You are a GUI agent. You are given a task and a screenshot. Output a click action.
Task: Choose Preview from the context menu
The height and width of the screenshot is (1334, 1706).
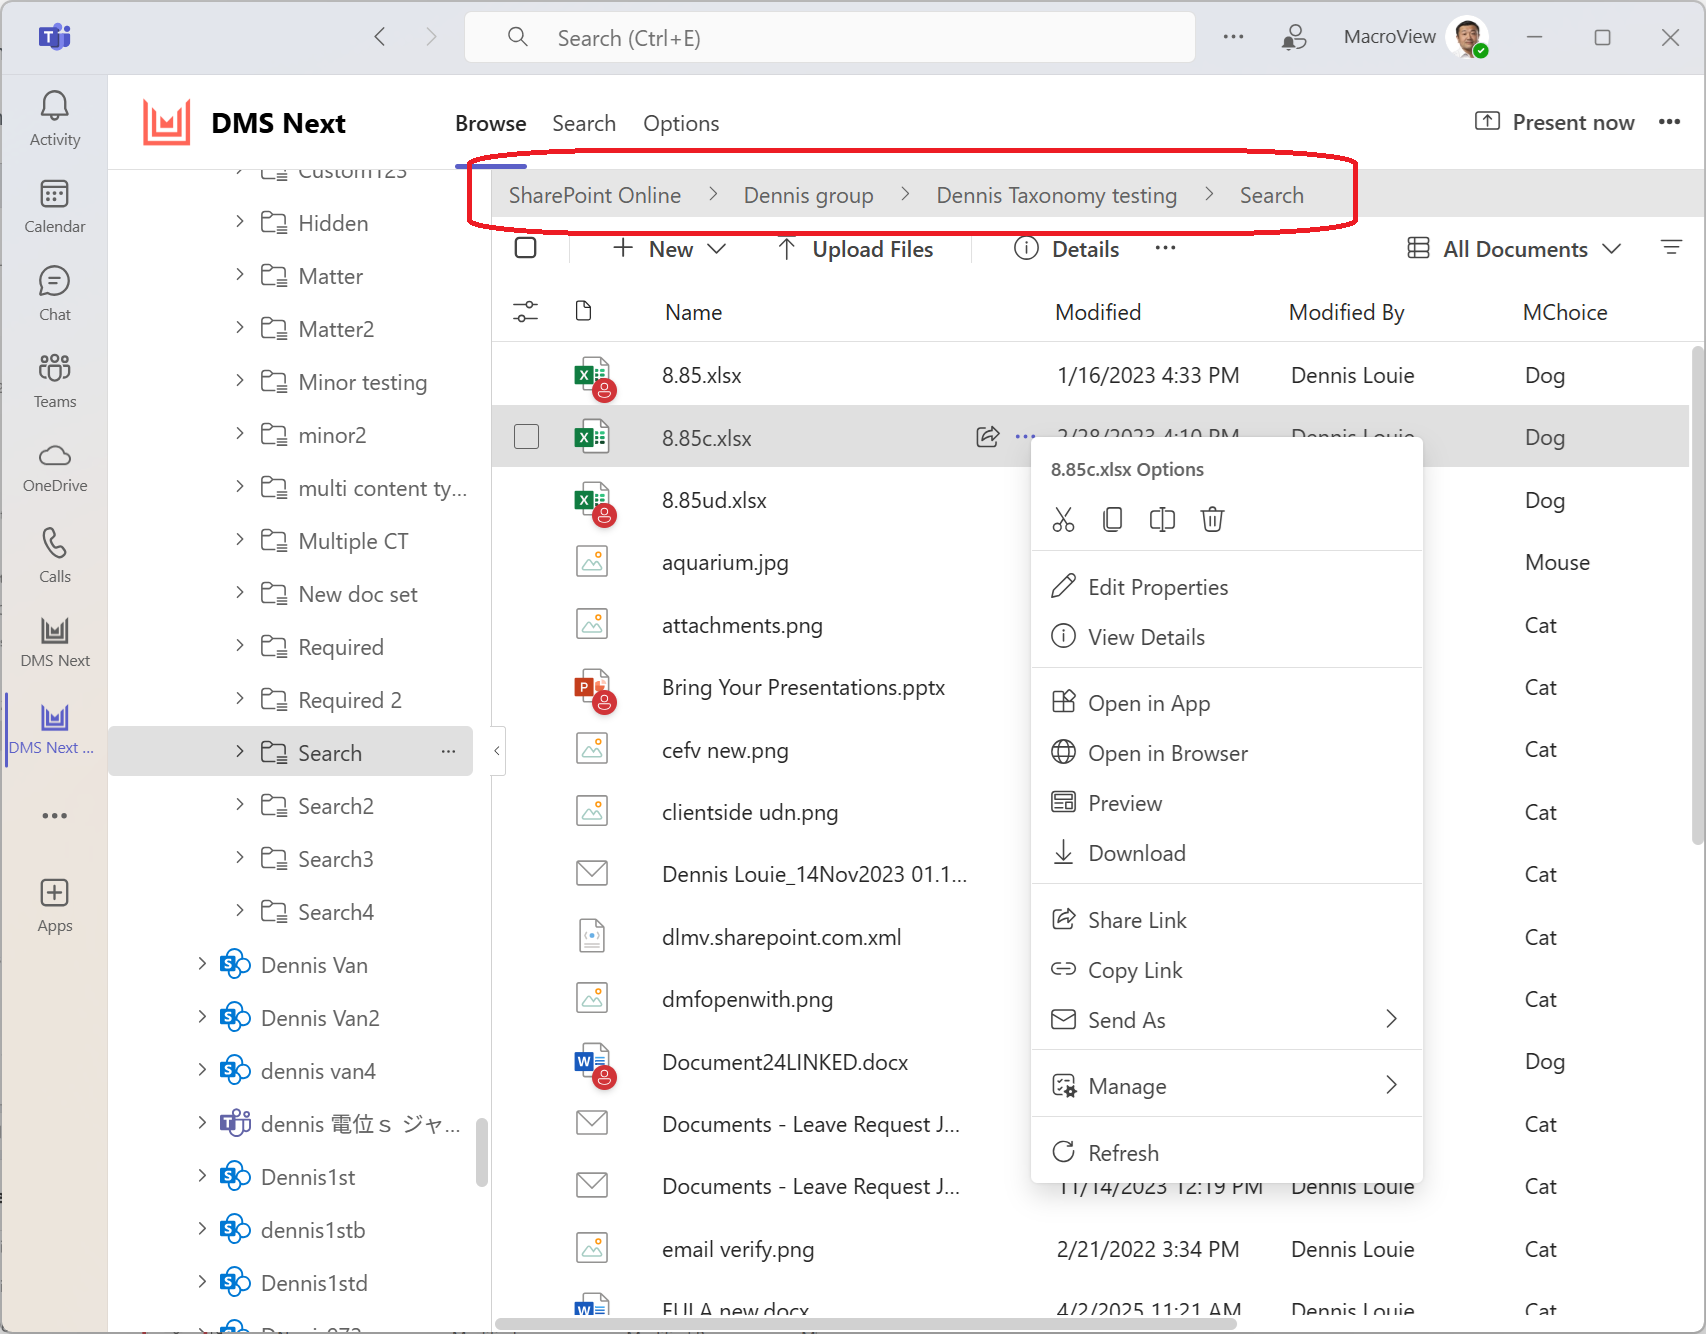(1226, 803)
